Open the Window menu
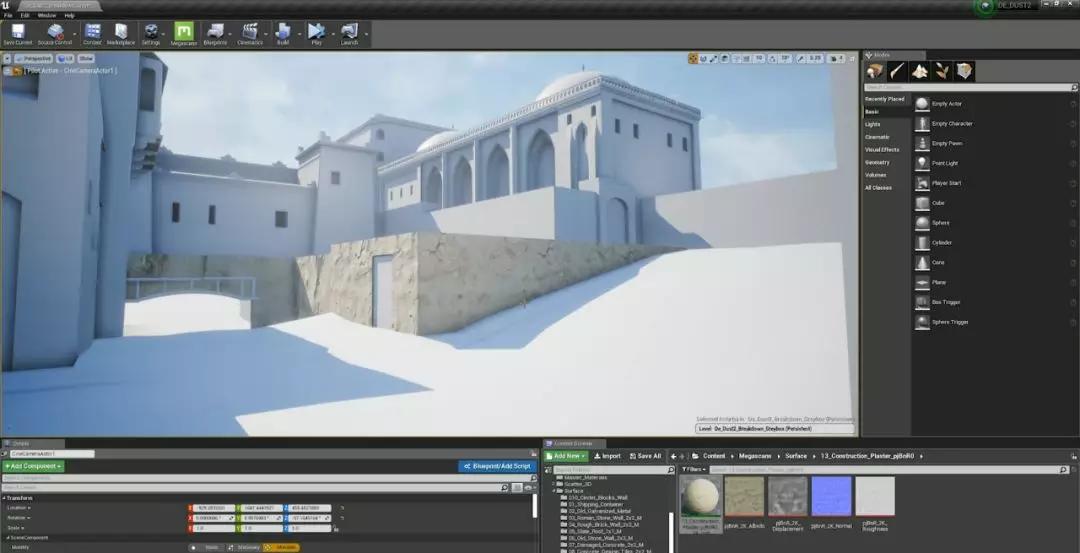The width and height of the screenshot is (1080, 553). [x=47, y=15]
